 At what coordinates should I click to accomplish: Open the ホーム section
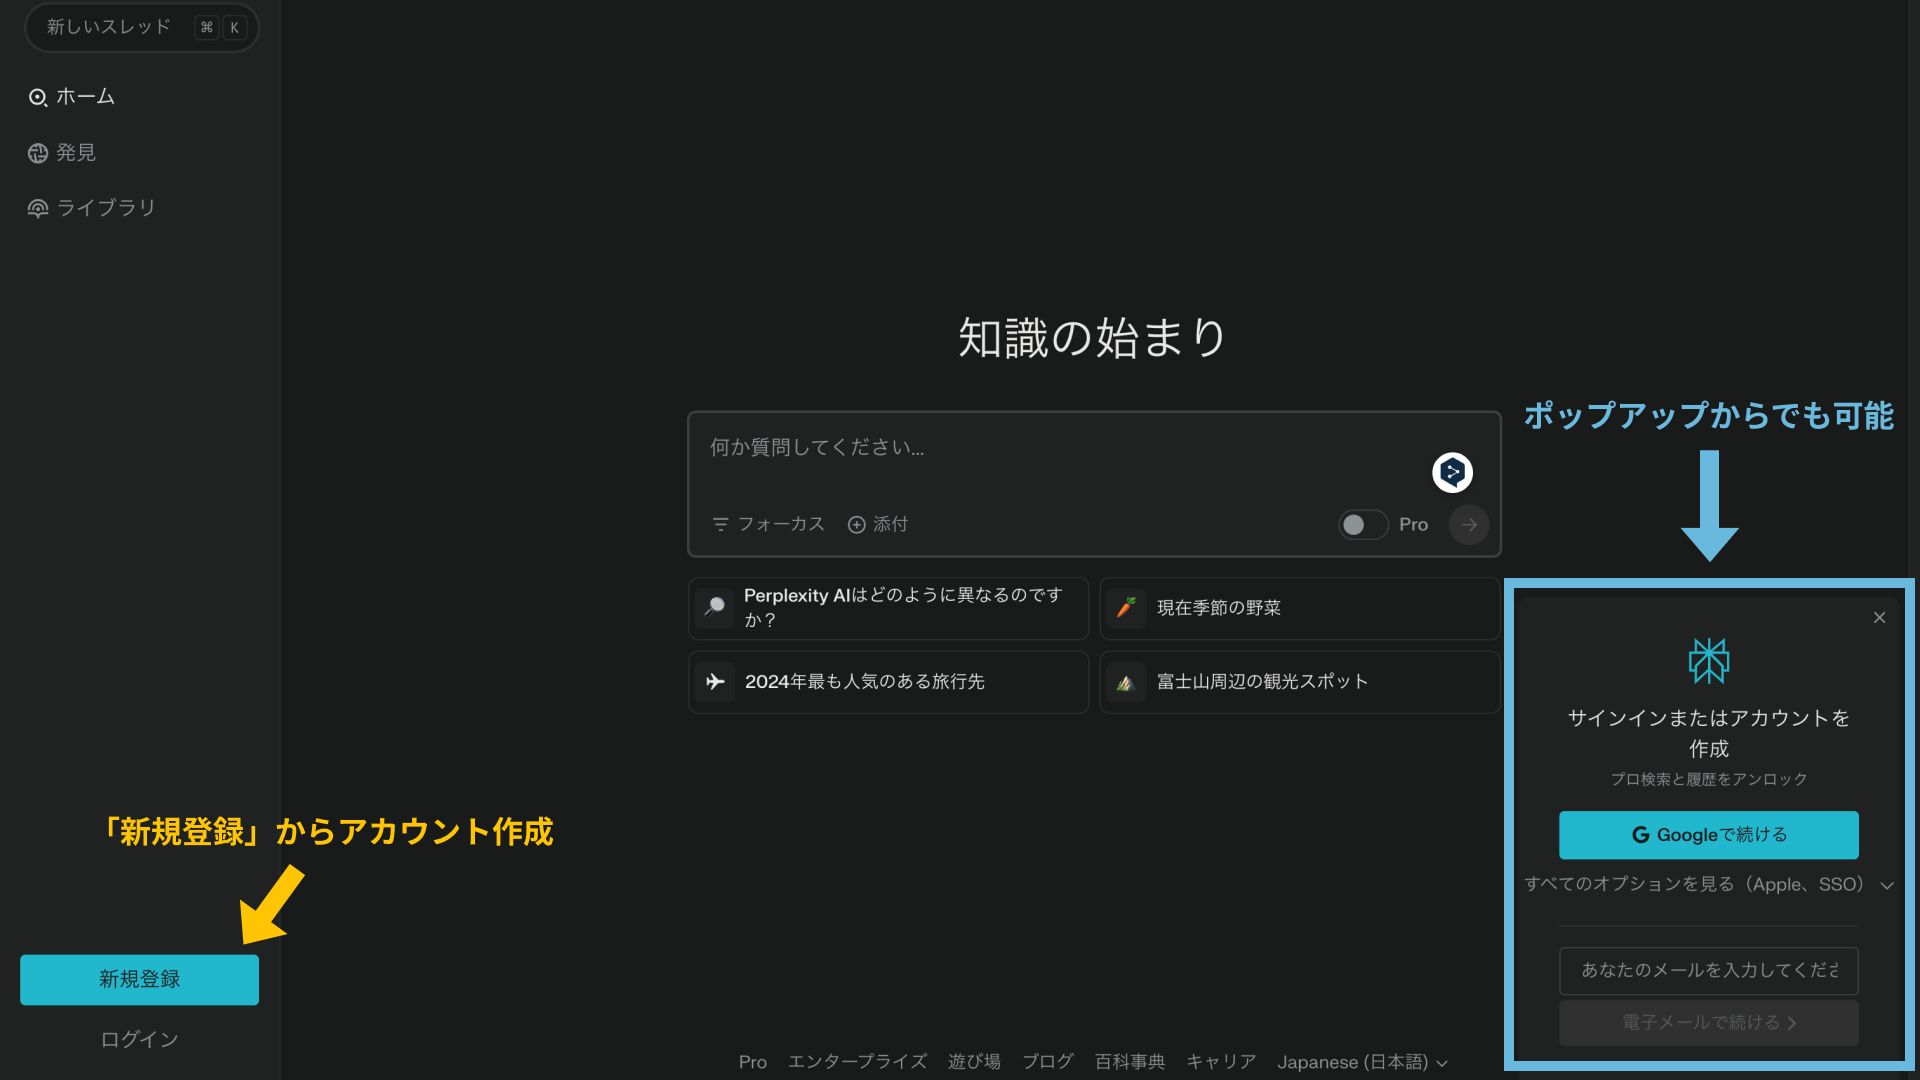click(86, 96)
